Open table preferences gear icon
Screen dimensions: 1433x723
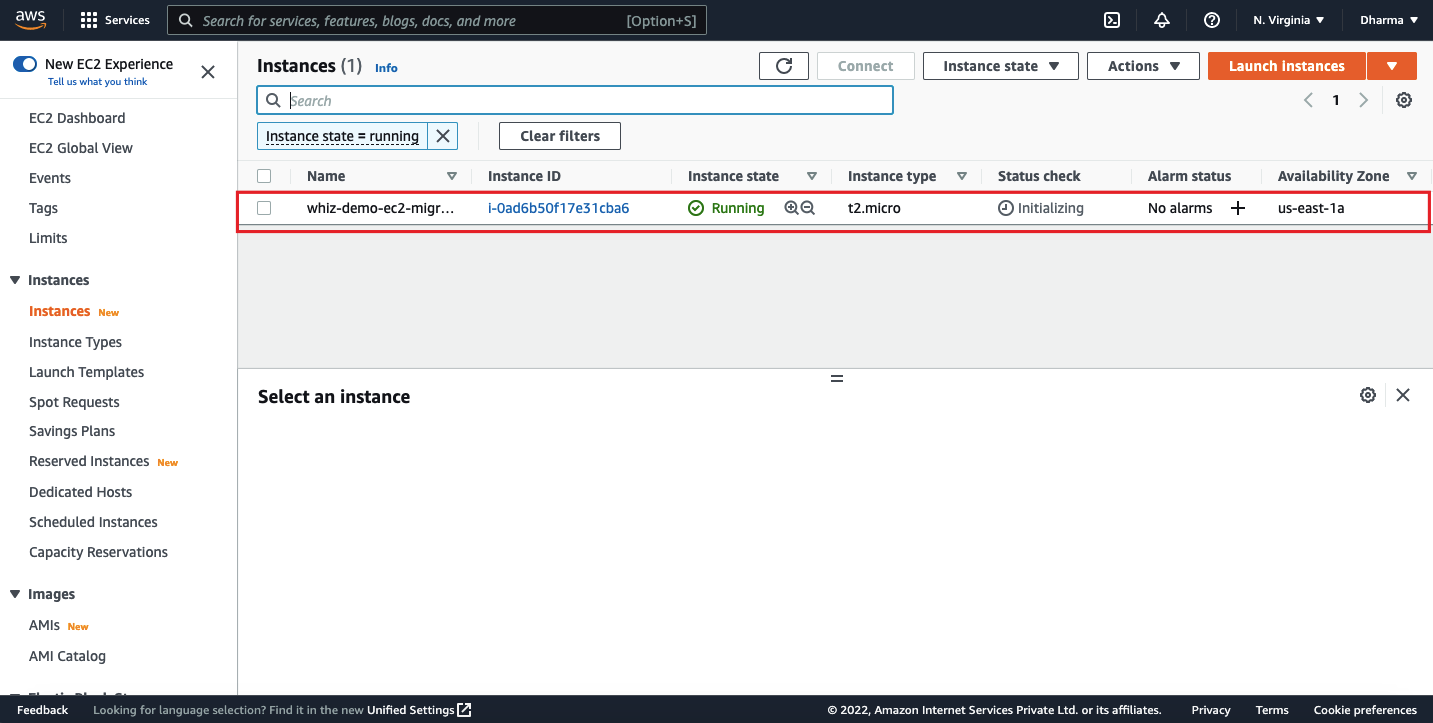click(1404, 100)
